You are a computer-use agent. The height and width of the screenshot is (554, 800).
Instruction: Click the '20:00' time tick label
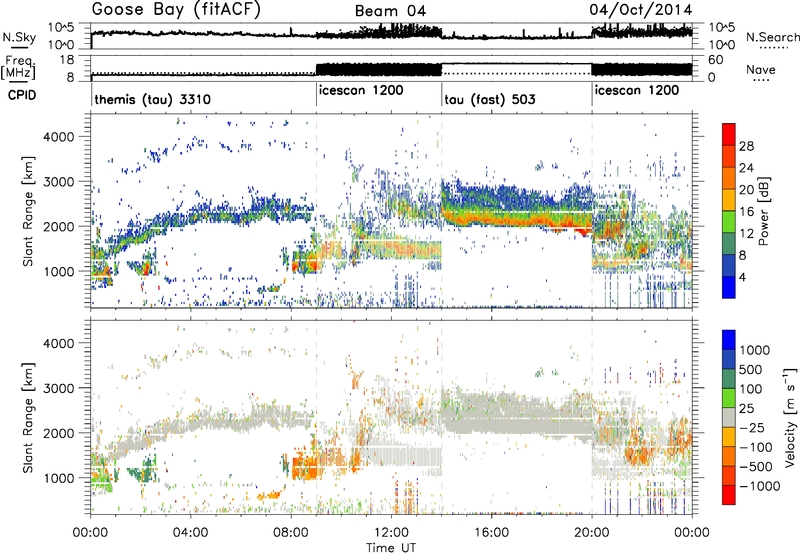(x=591, y=533)
